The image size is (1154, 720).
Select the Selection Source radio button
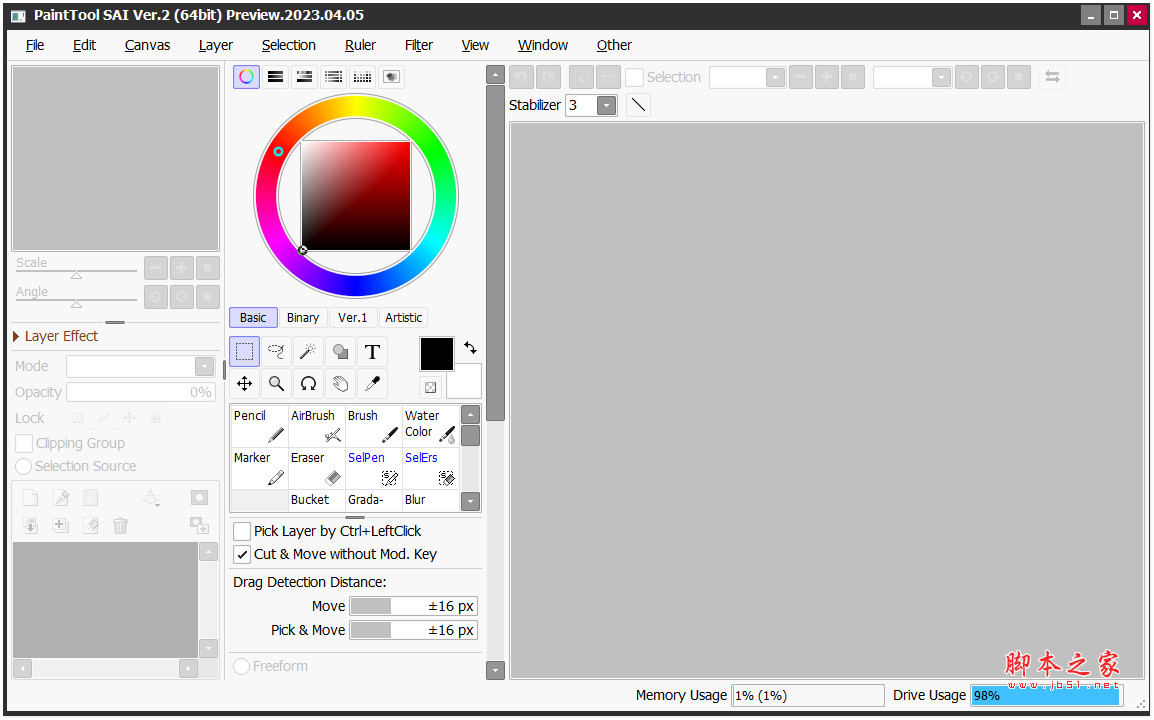(x=24, y=467)
